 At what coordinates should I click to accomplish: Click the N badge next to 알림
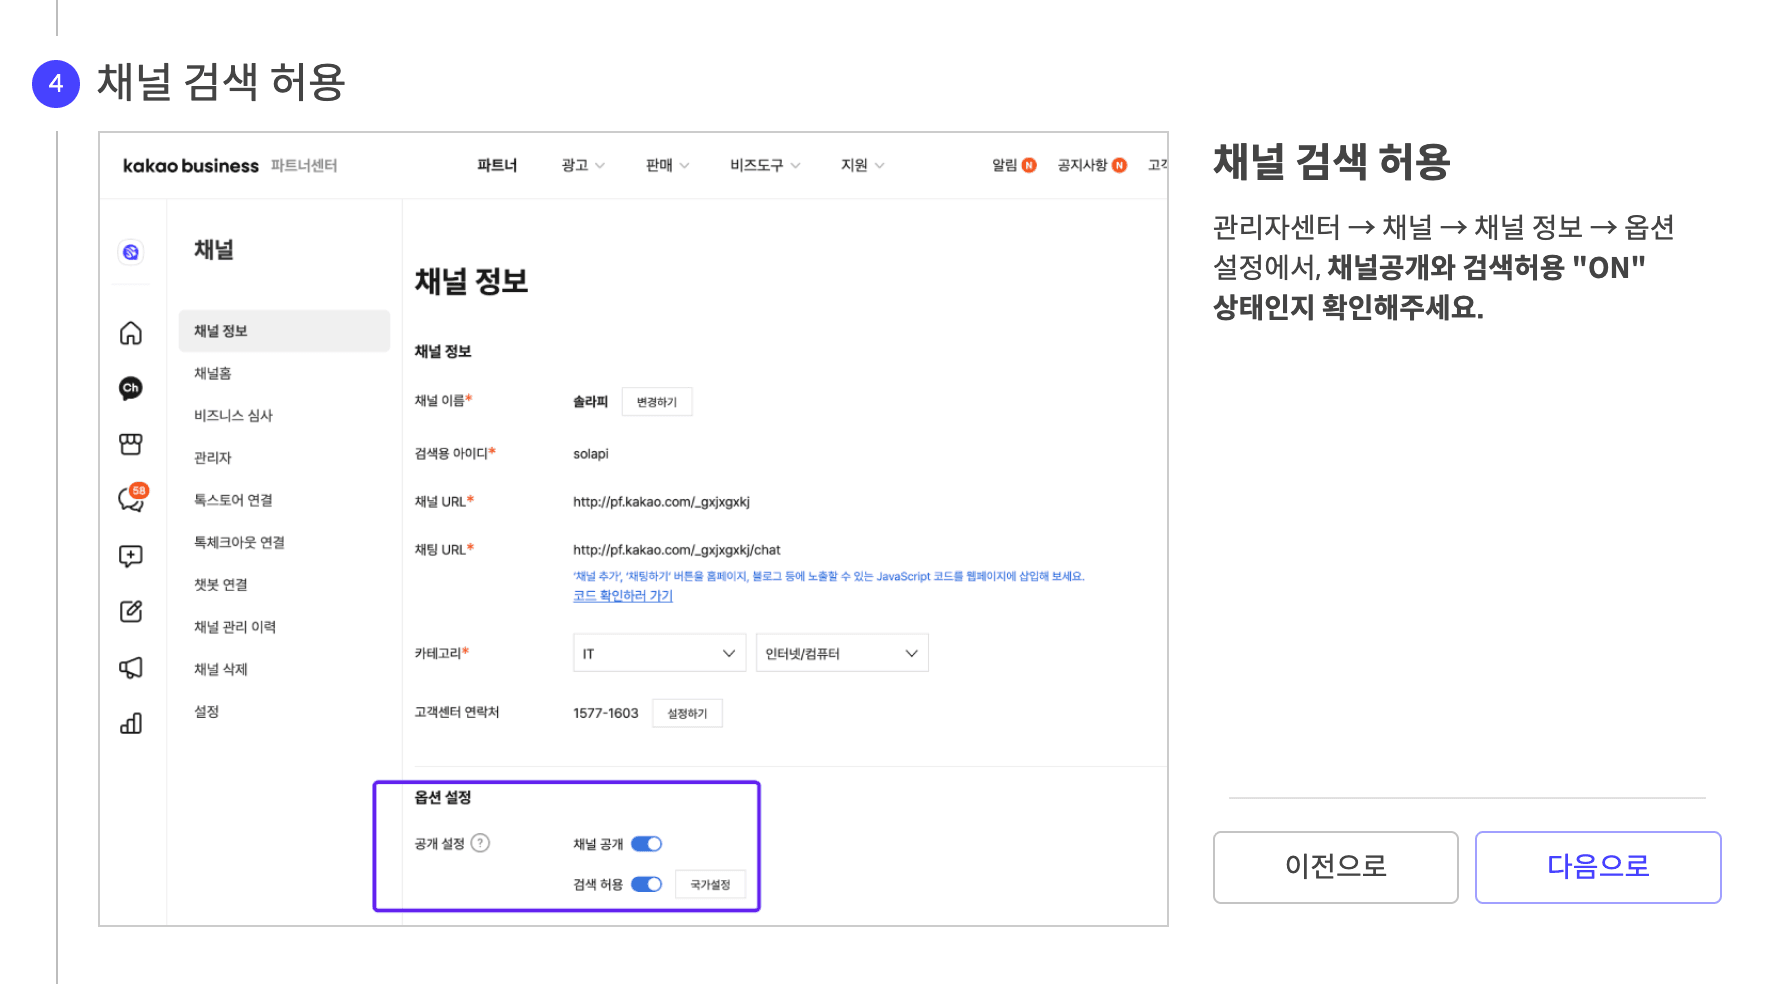tap(1029, 165)
